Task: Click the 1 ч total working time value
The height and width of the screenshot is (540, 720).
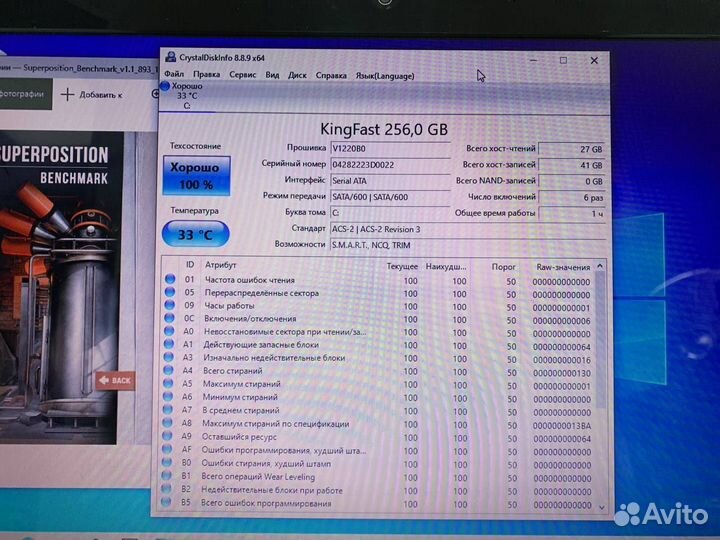Action: pos(572,214)
